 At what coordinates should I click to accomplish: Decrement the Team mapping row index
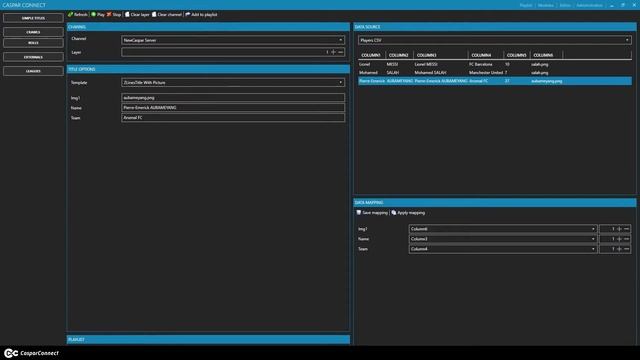627,249
